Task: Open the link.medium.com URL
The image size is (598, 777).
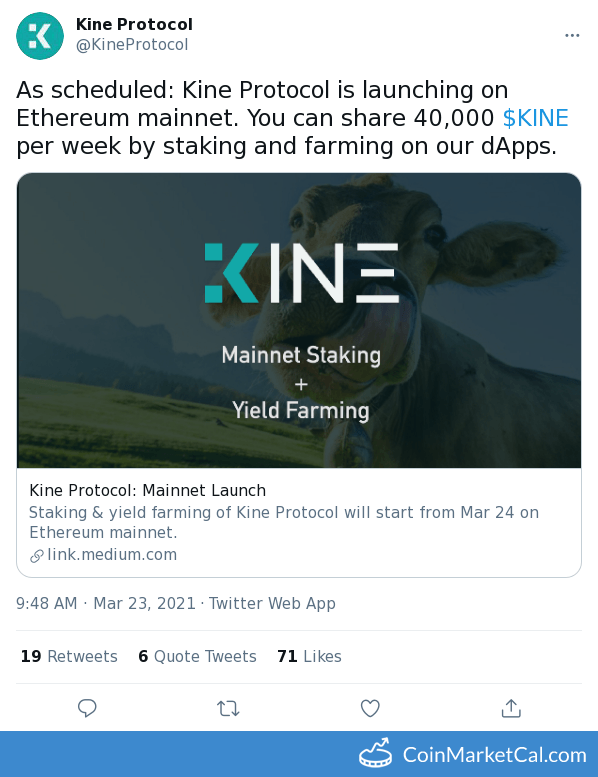Action: point(112,555)
